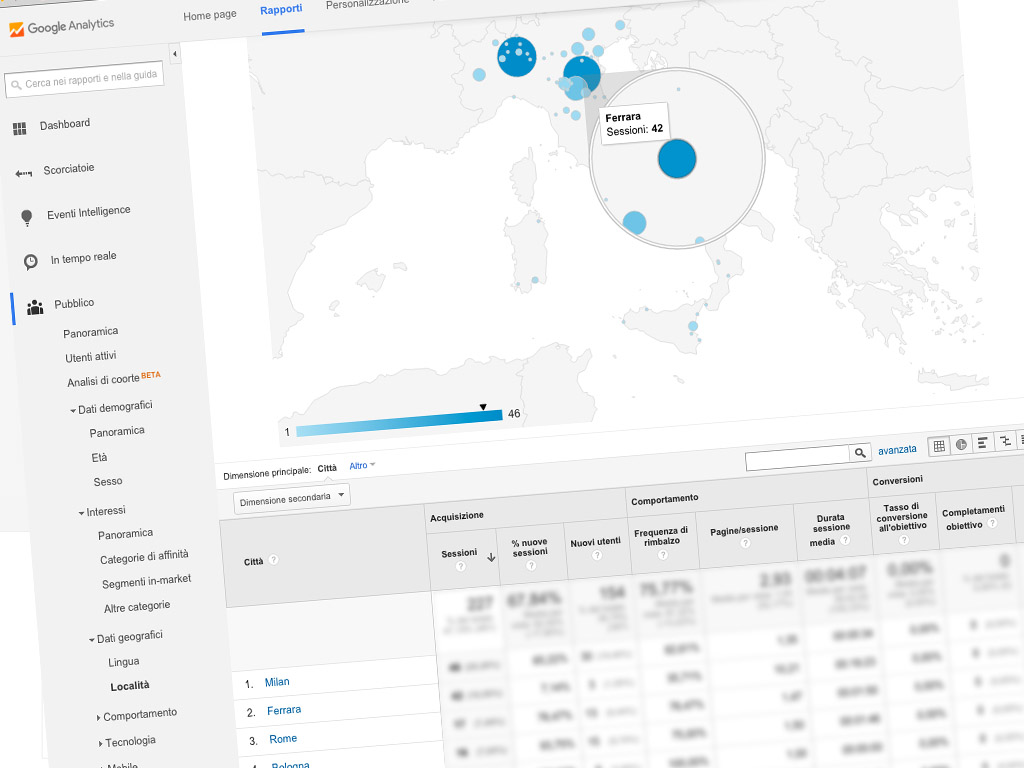Open Dashboard in sidebar

tap(65, 124)
